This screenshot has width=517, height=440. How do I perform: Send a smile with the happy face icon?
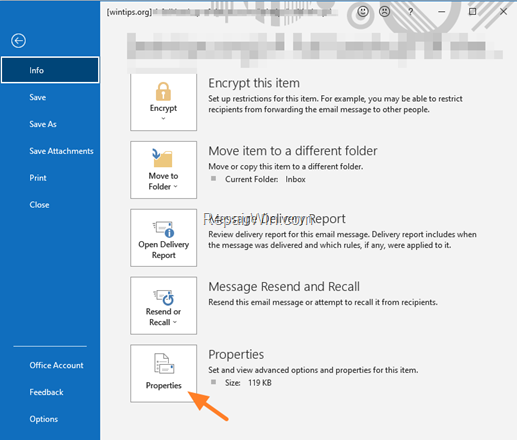click(x=363, y=12)
